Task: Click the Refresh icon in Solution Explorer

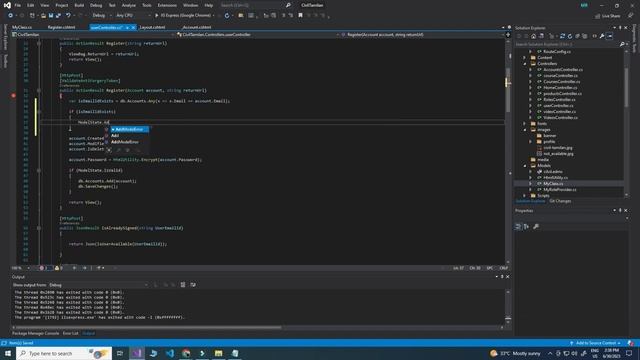Action: [570, 36]
